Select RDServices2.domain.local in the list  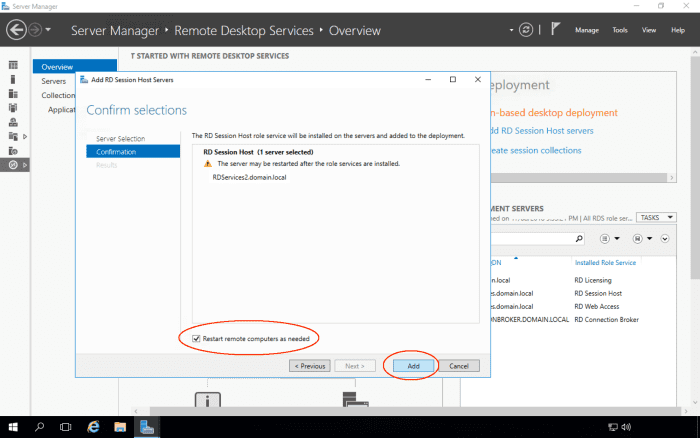pos(249,177)
